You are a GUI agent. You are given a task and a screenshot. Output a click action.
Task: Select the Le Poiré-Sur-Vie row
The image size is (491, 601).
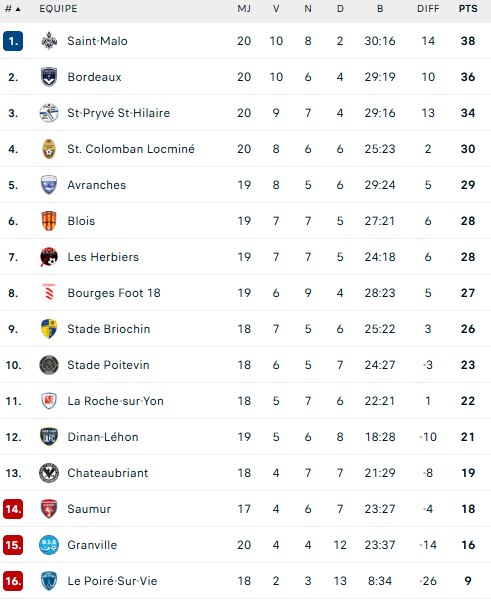coord(245,581)
